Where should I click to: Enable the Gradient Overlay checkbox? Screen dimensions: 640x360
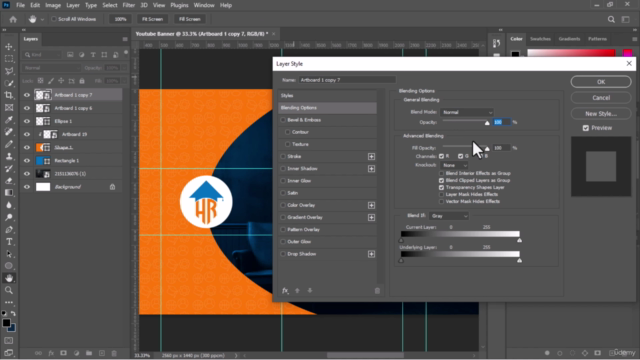click(283, 217)
